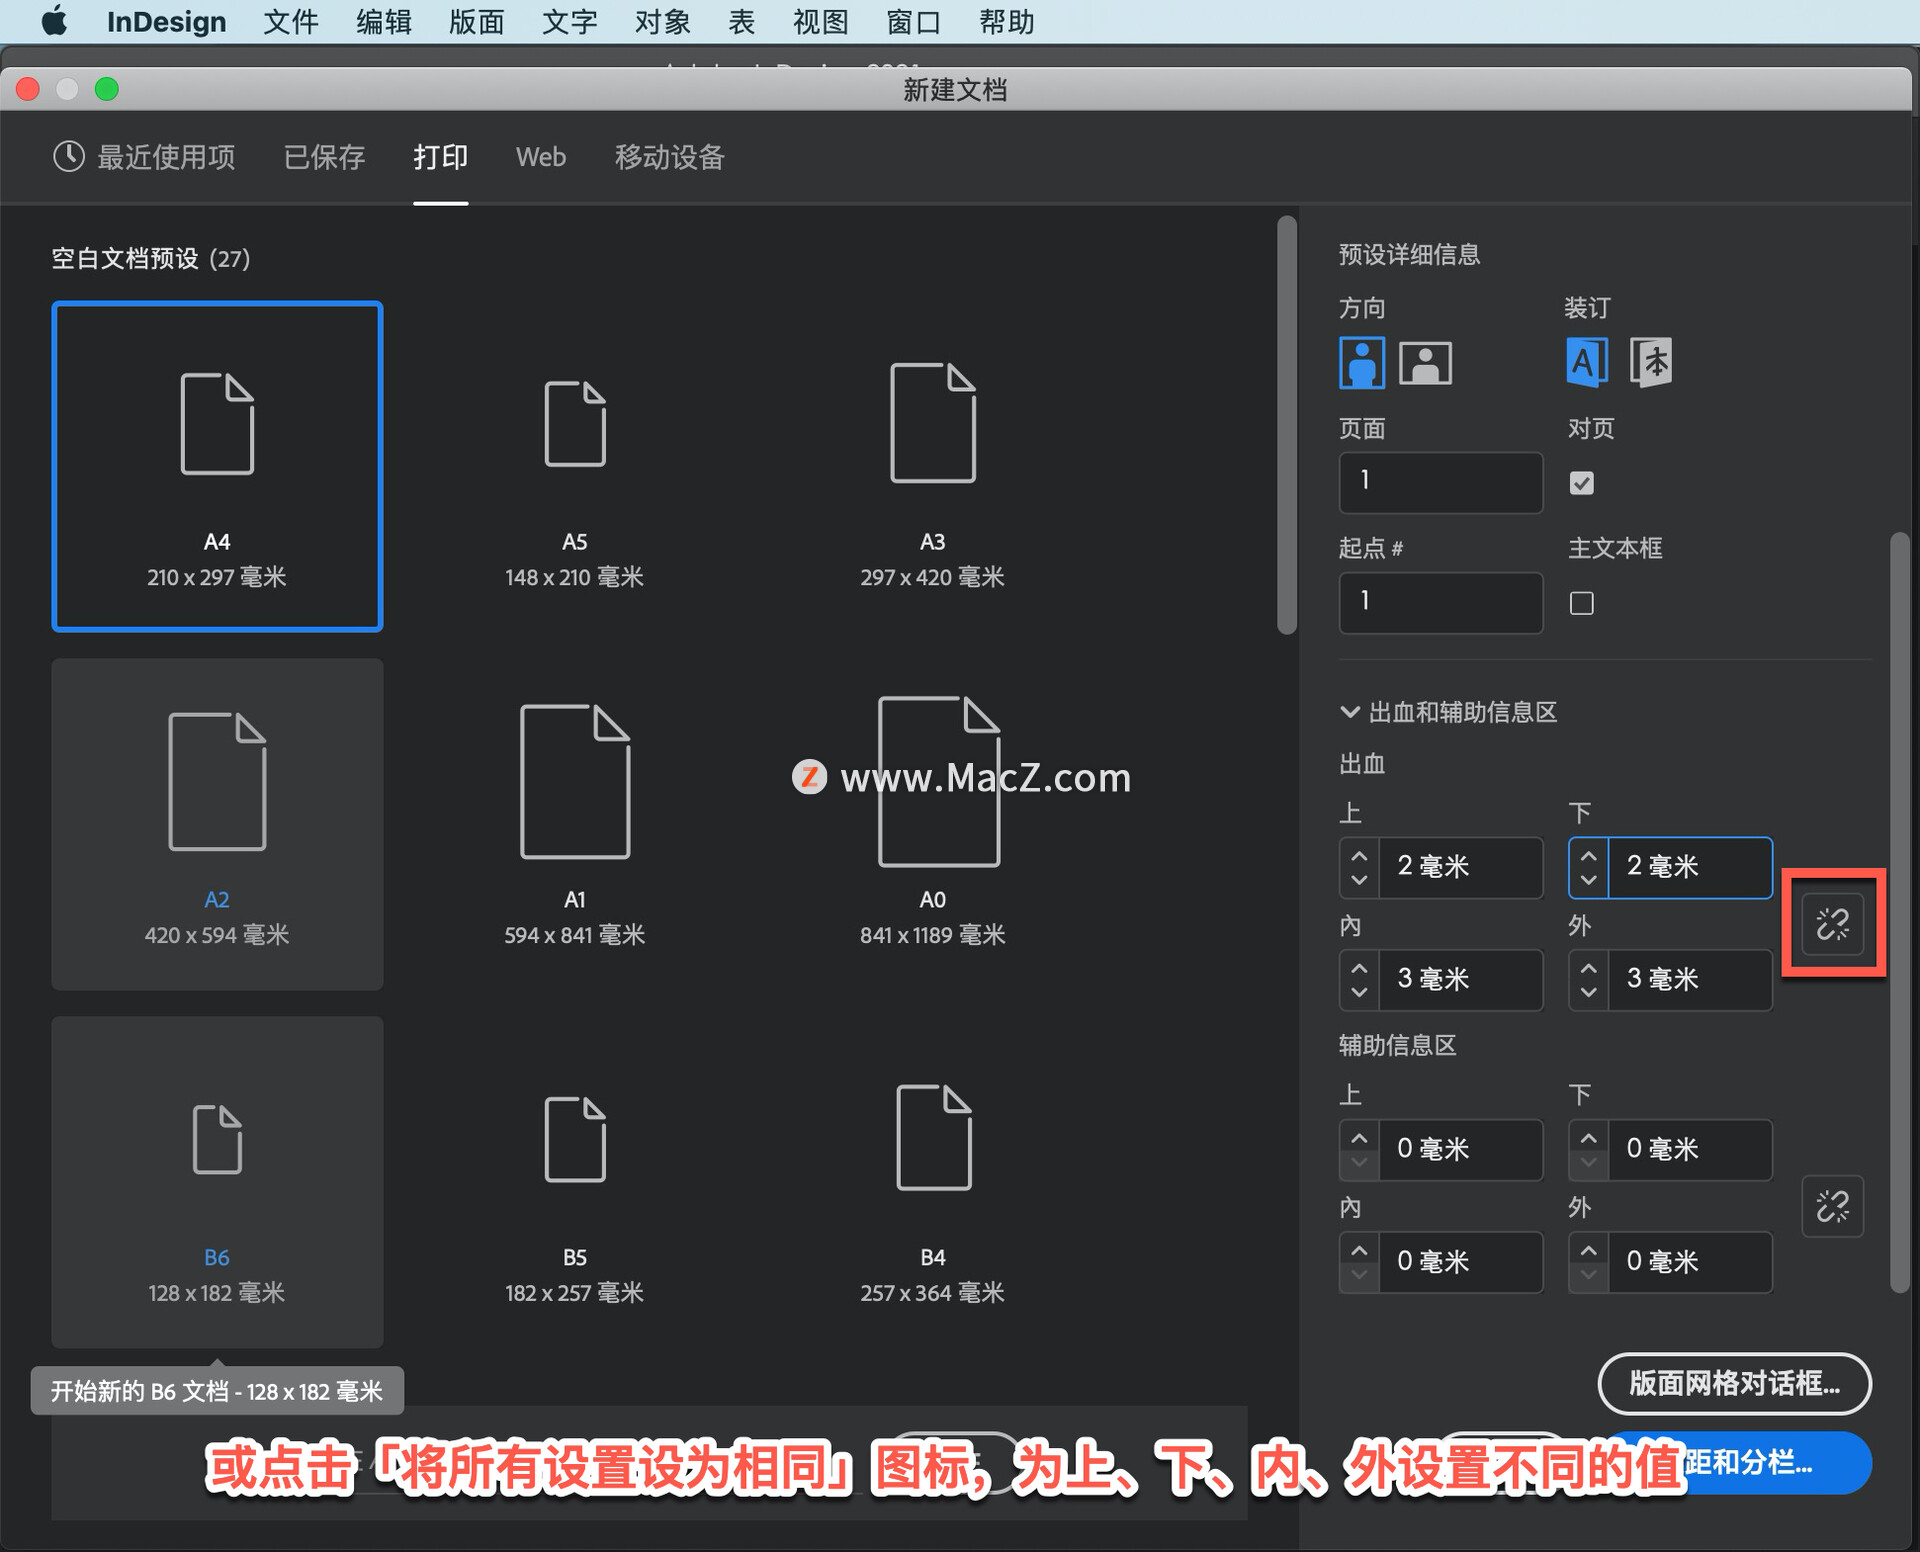The height and width of the screenshot is (1552, 1920).
Task: Switch to the 打印 tab
Action: 440,157
